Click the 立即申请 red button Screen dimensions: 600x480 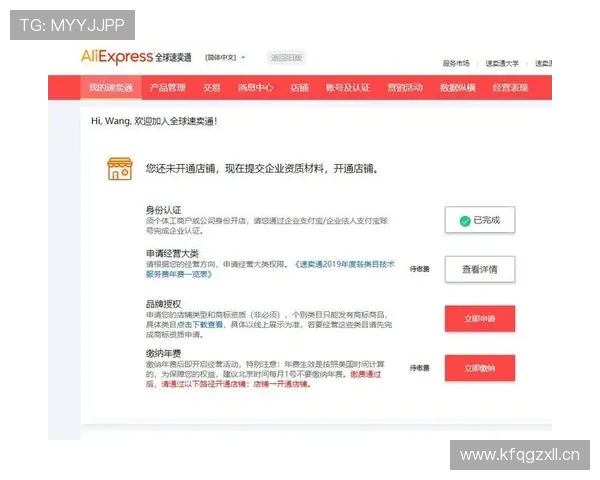click(x=480, y=318)
